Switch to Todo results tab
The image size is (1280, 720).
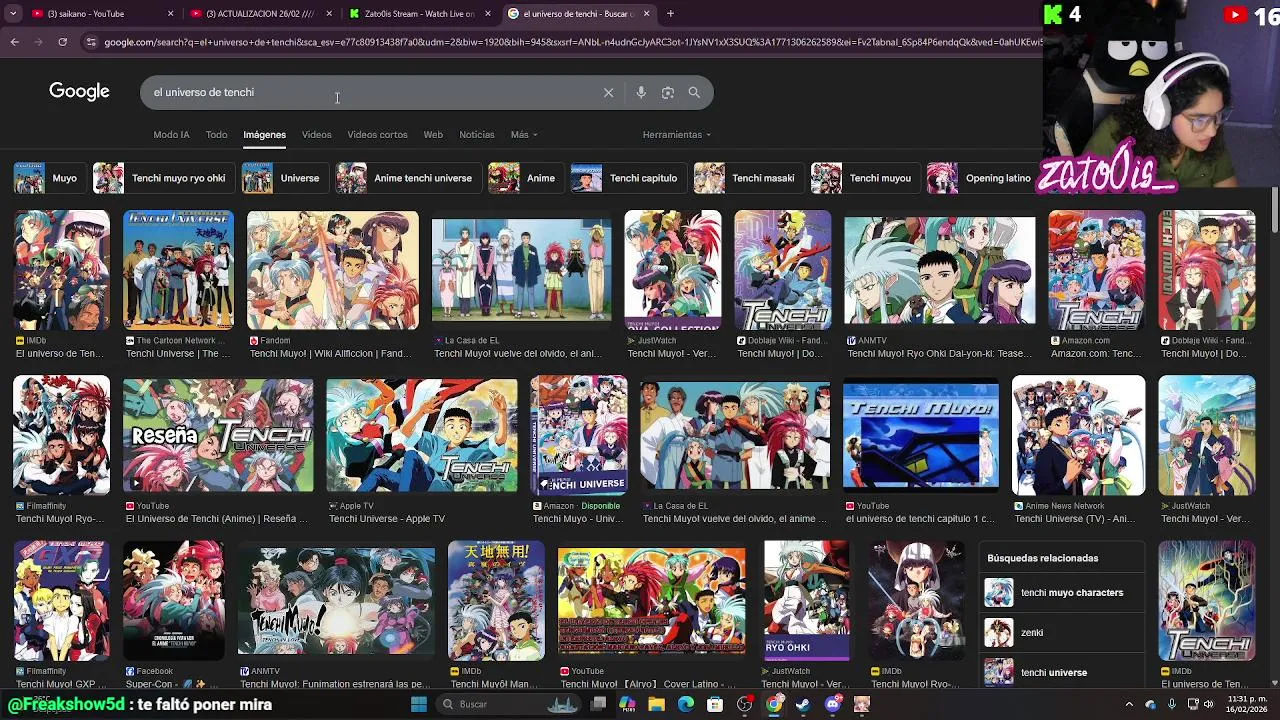click(216, 134)
